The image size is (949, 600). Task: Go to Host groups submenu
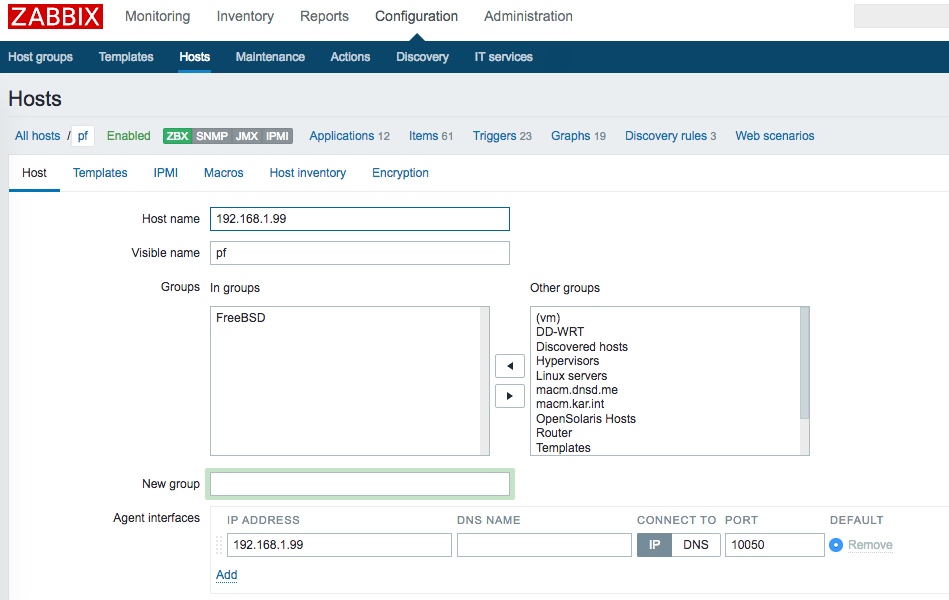[41, 57]
